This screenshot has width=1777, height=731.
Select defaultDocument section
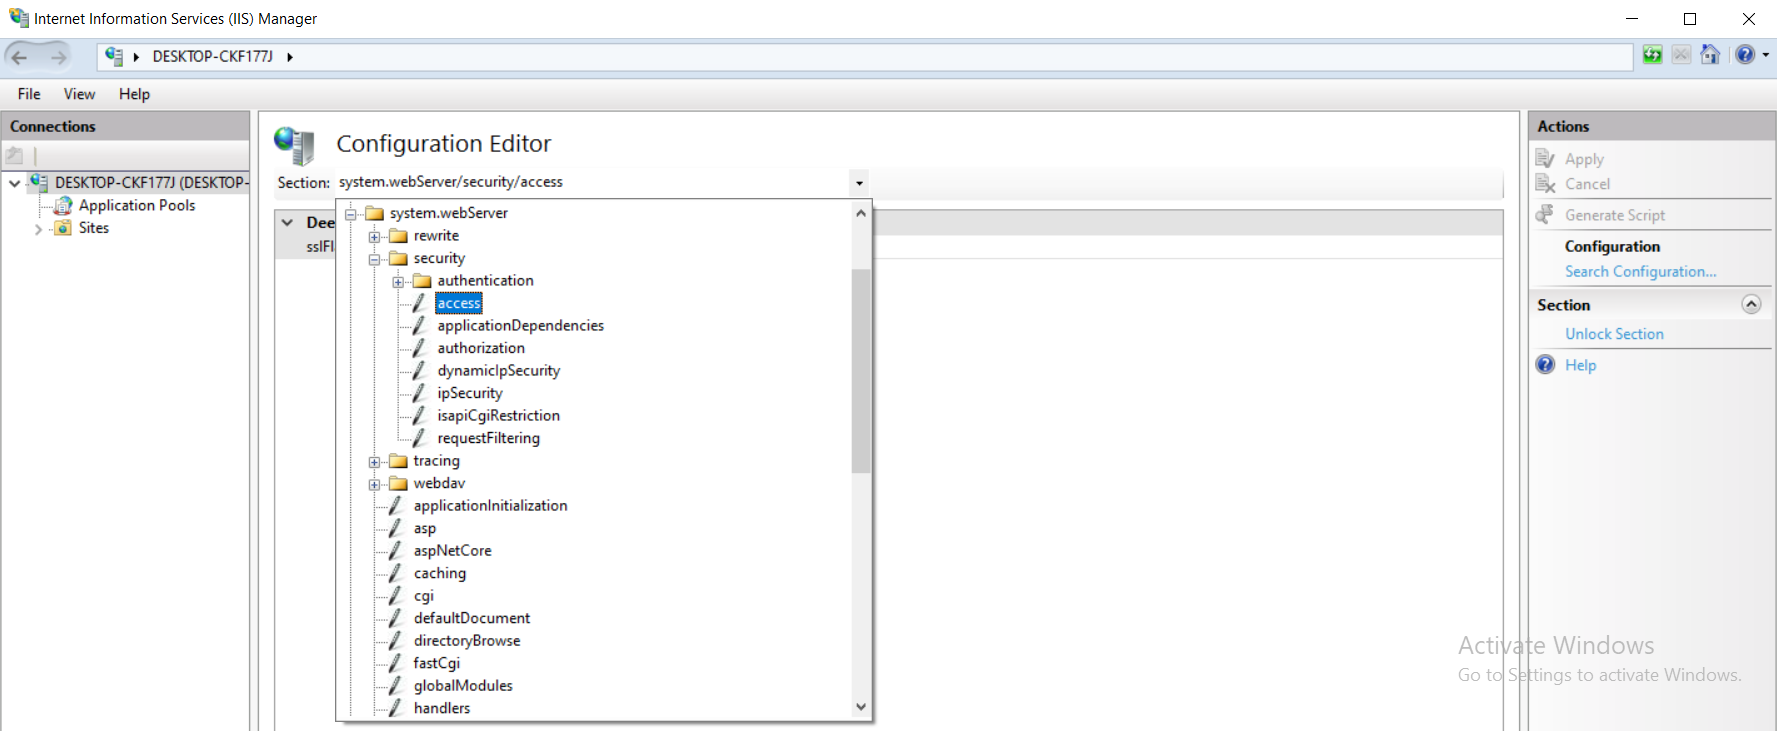[471, 618]
